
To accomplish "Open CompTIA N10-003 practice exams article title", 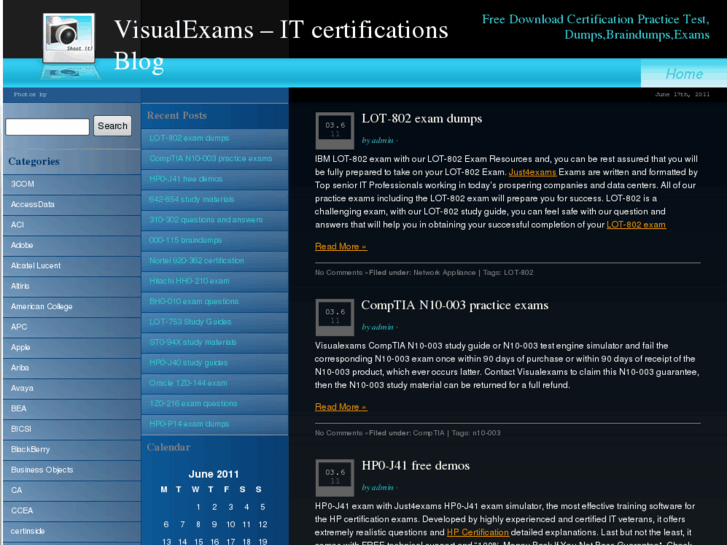I will pos(454,305).
